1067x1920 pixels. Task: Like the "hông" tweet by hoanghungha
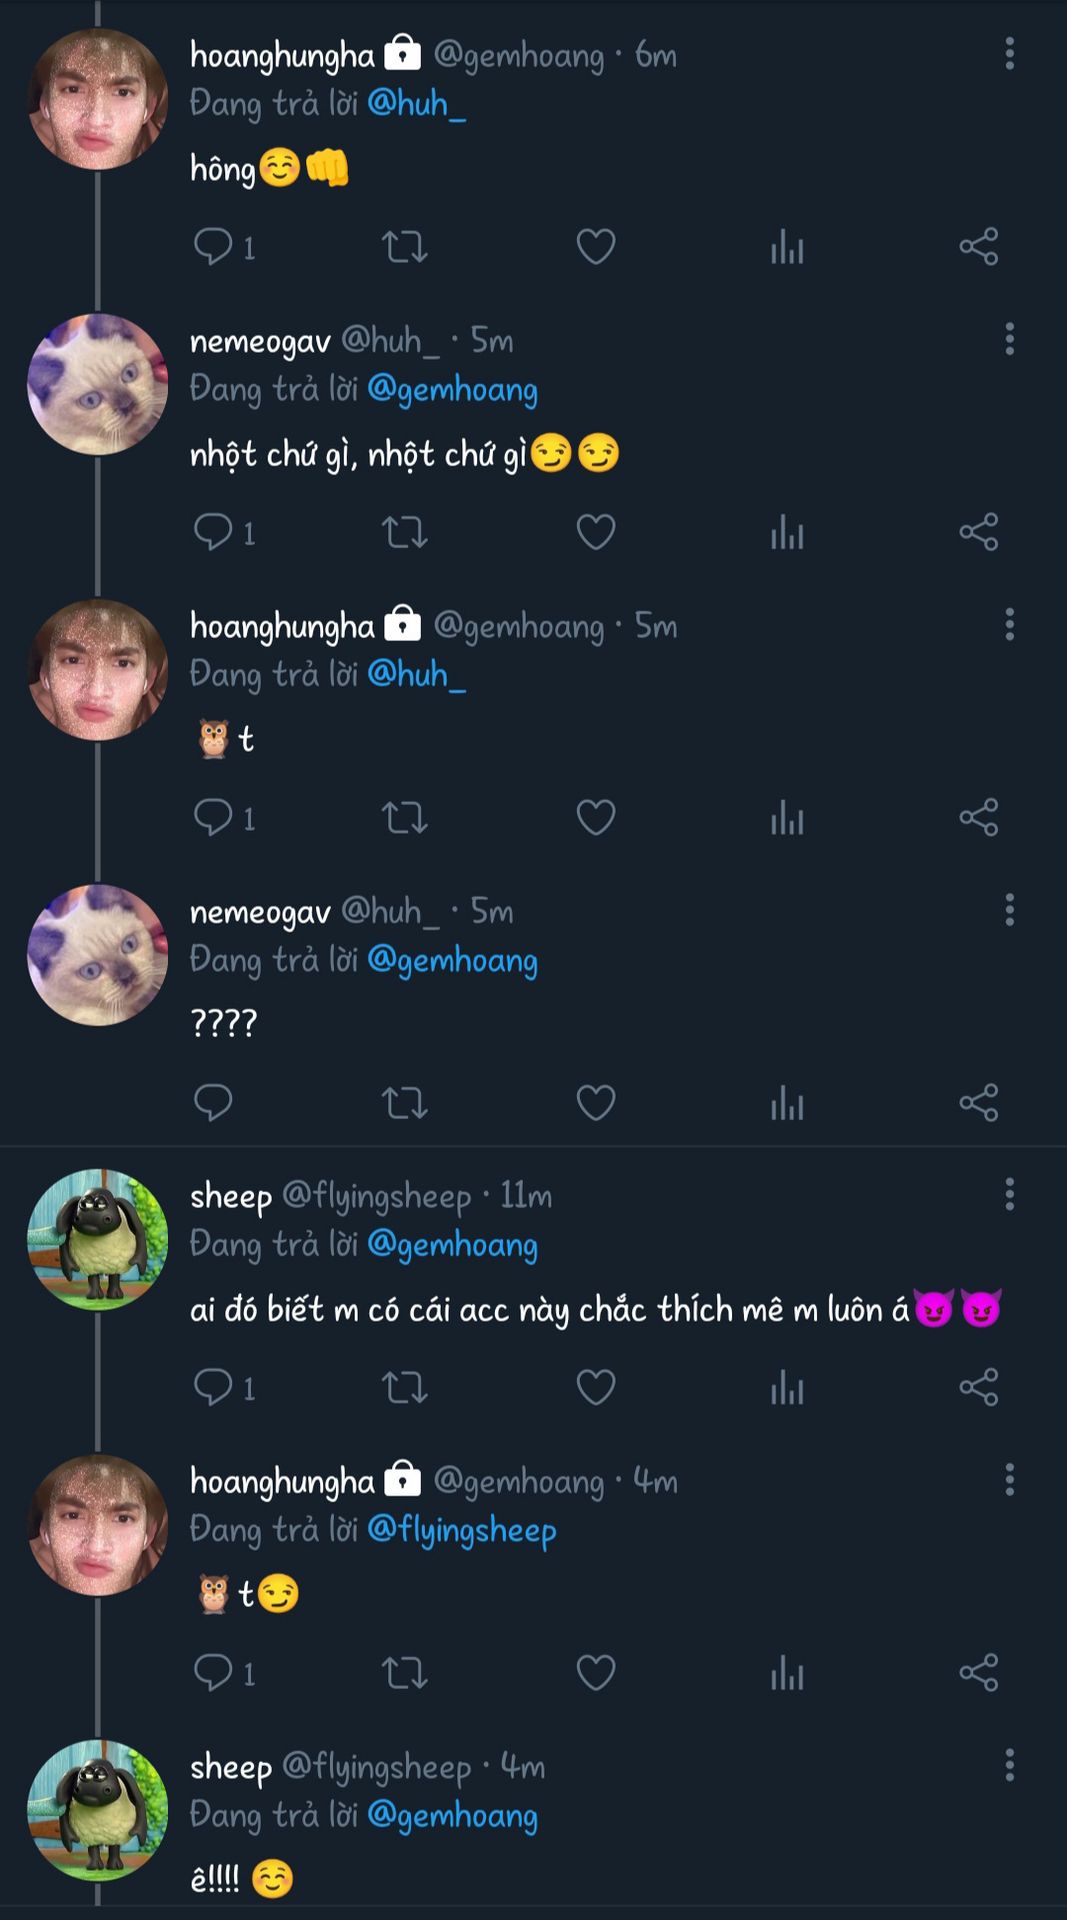595,246
